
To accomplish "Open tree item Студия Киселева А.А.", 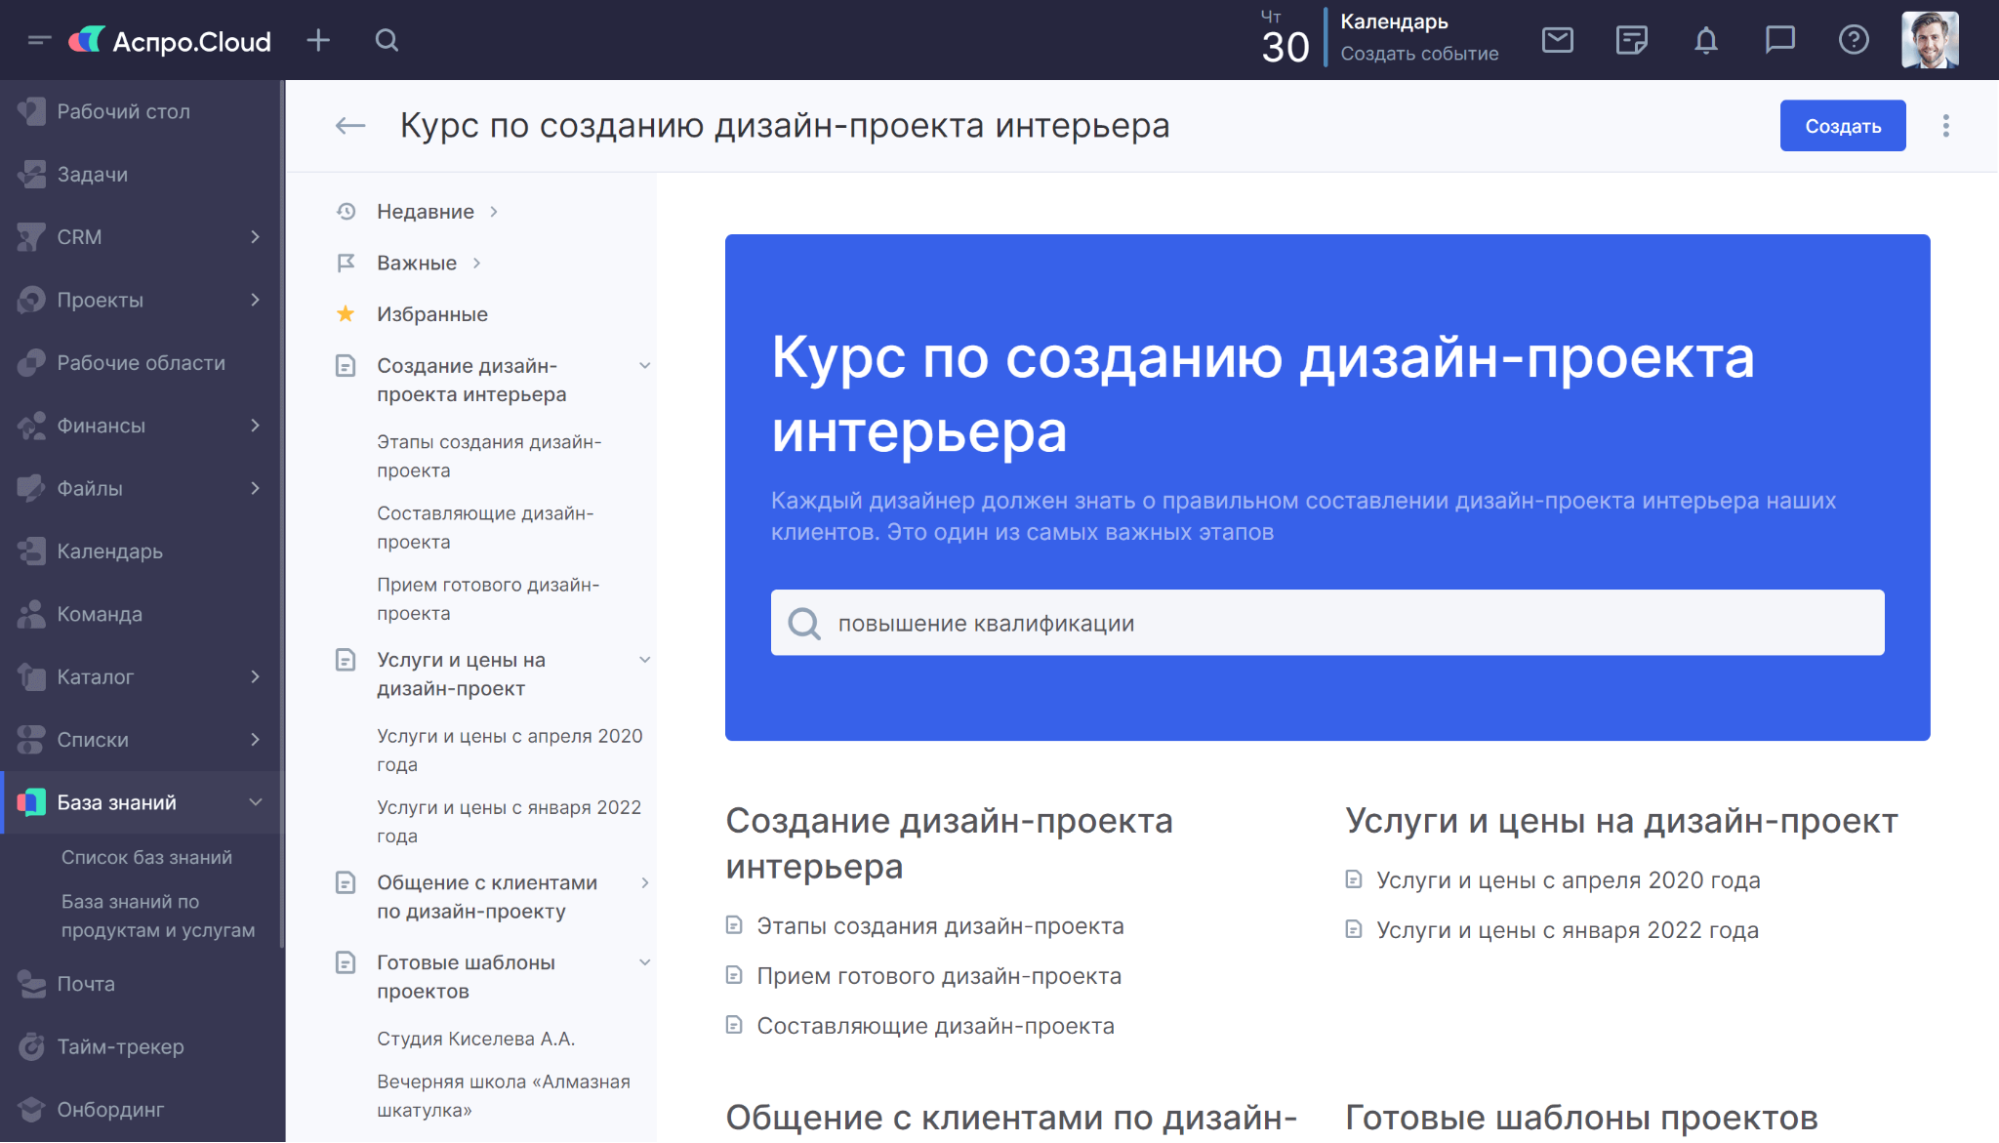I will point(476,1039).
